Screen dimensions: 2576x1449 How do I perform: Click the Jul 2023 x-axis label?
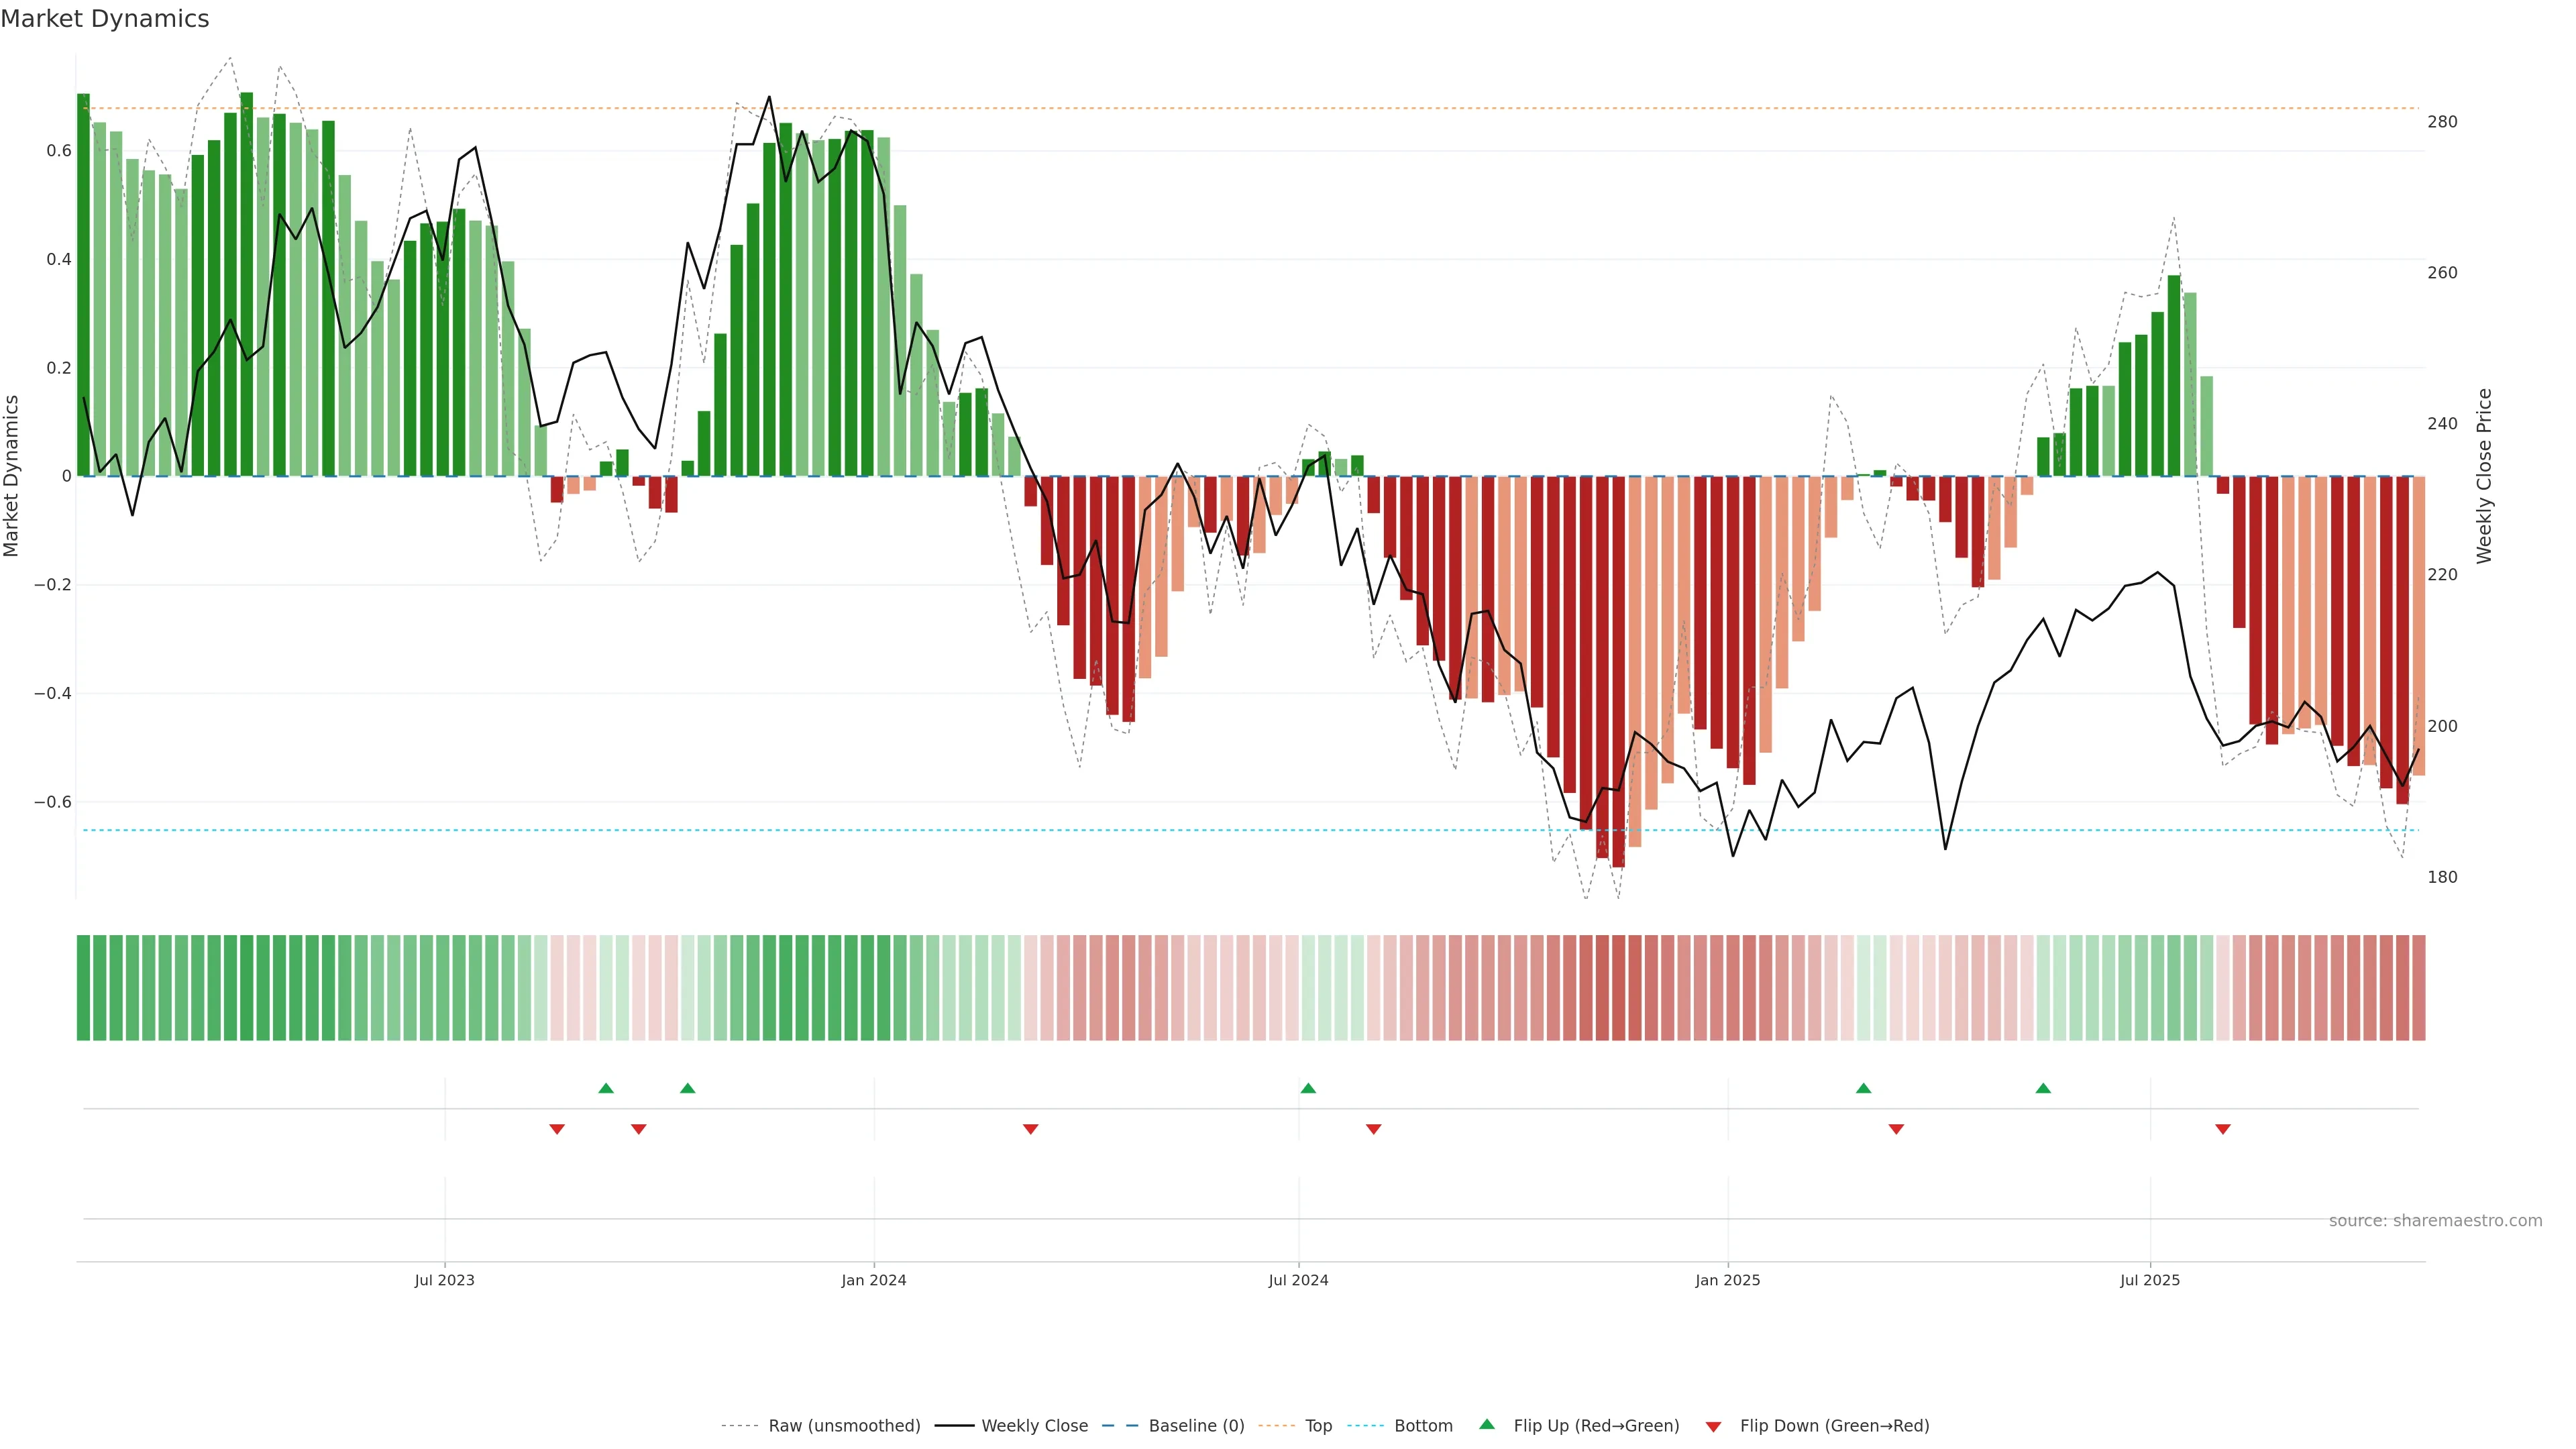pyautogui.click(x=444, y=1280)
